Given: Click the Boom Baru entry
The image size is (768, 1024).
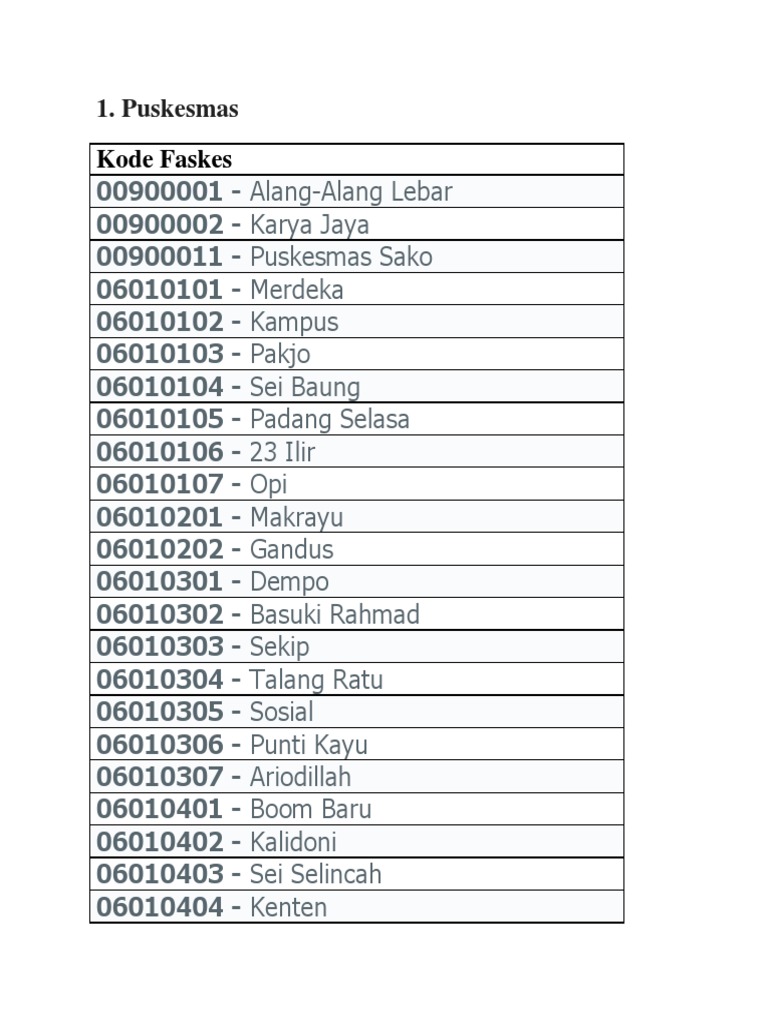Looking at the screenshot, I should (x=310, y=809).
